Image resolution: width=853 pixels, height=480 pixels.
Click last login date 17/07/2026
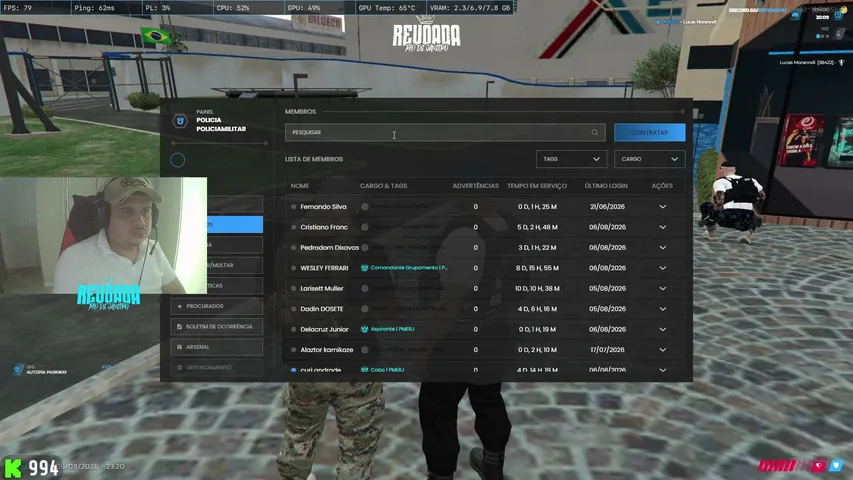pyautogui.click(x=607, y=350)
